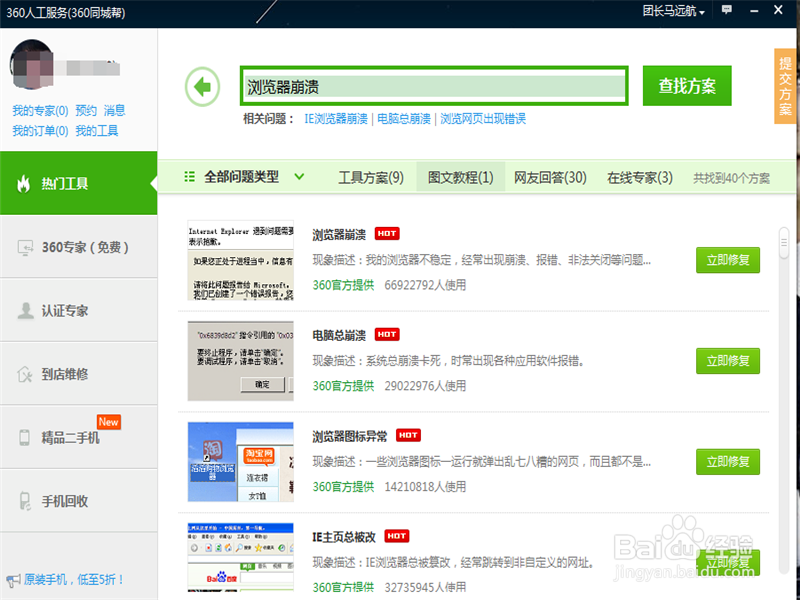Click HOT badge next to 浏览器崩溃
This screenshot has height=600, width=800.
(x=387, y=233)
